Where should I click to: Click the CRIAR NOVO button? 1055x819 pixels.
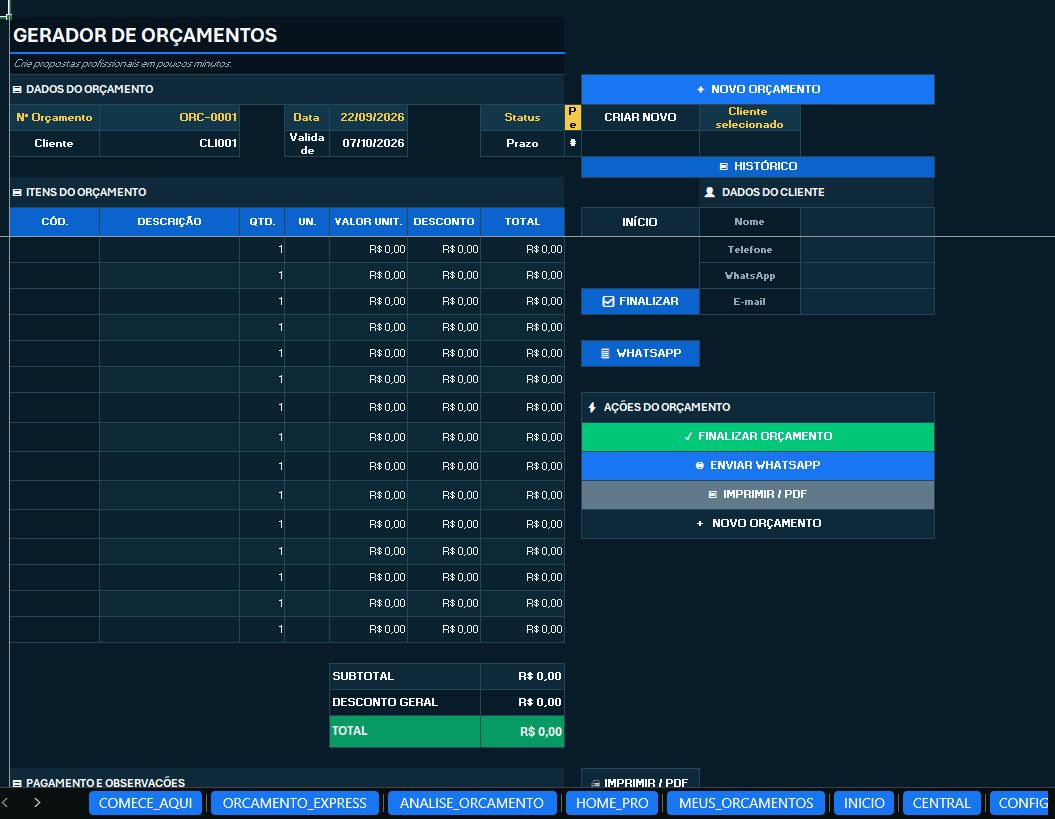click(640, 117)
